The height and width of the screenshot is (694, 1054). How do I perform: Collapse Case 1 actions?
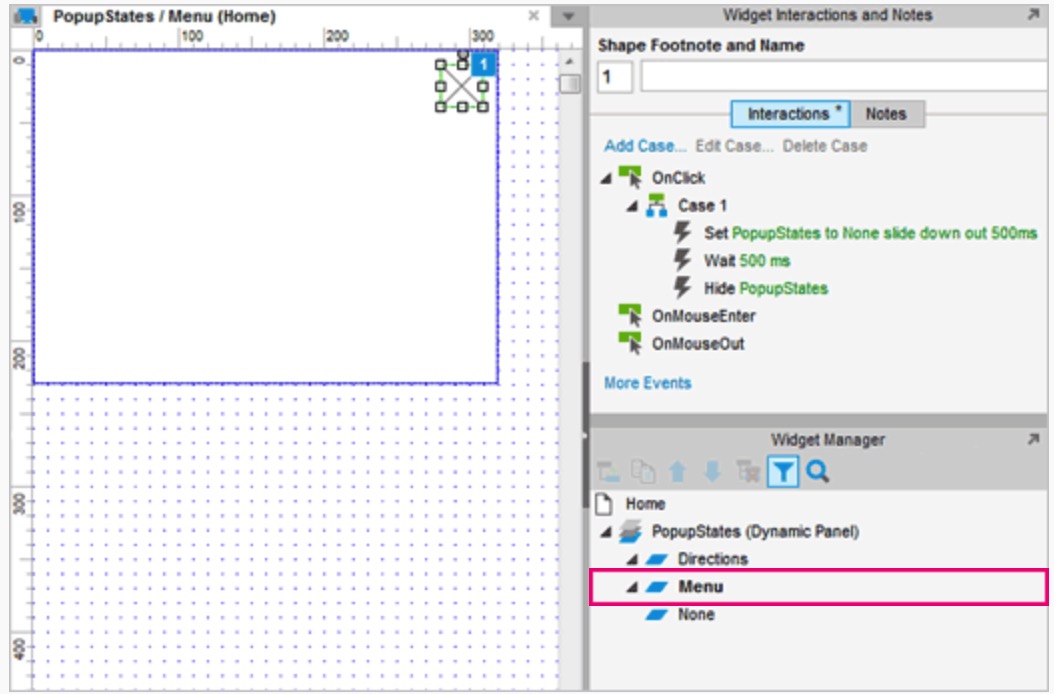click(x=632, y=206)
